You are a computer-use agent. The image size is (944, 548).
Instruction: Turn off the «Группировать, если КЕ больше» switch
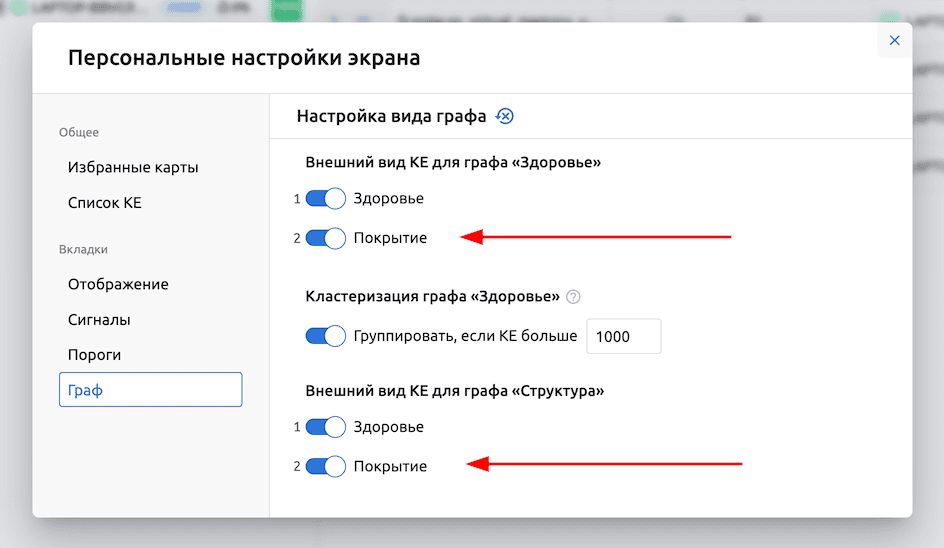click(326, 336)
